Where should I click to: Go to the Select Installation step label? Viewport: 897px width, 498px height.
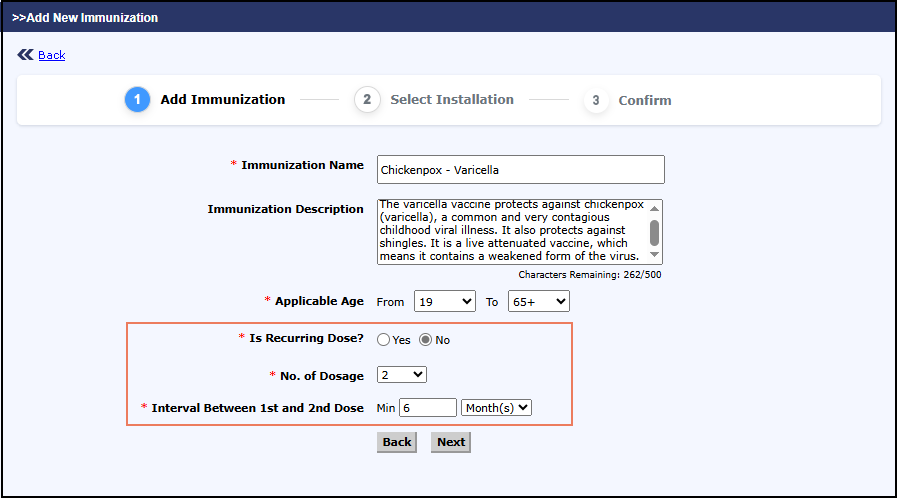pos(452,100)
